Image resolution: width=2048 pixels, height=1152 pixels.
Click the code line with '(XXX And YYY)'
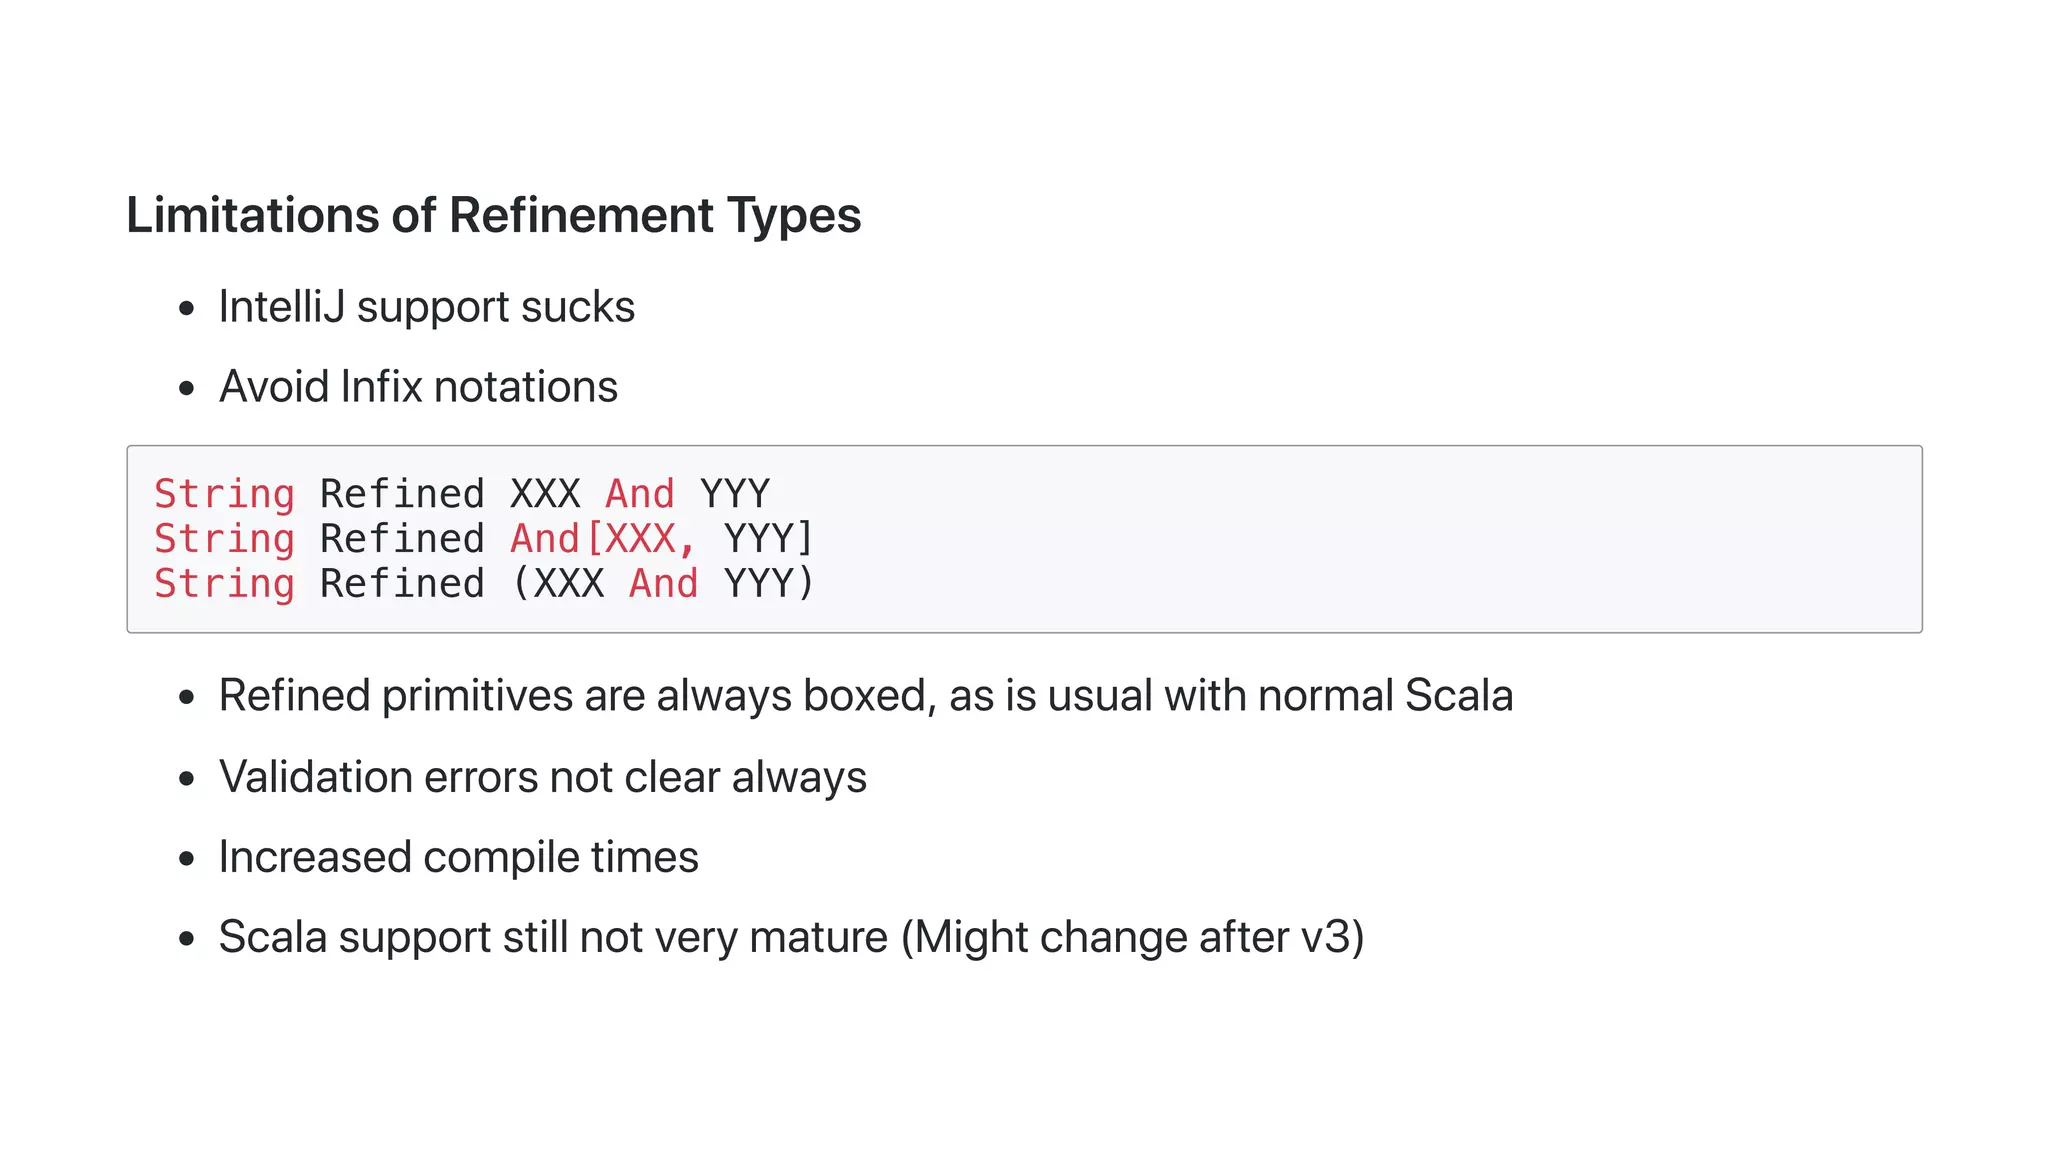(x=484, y=584)
